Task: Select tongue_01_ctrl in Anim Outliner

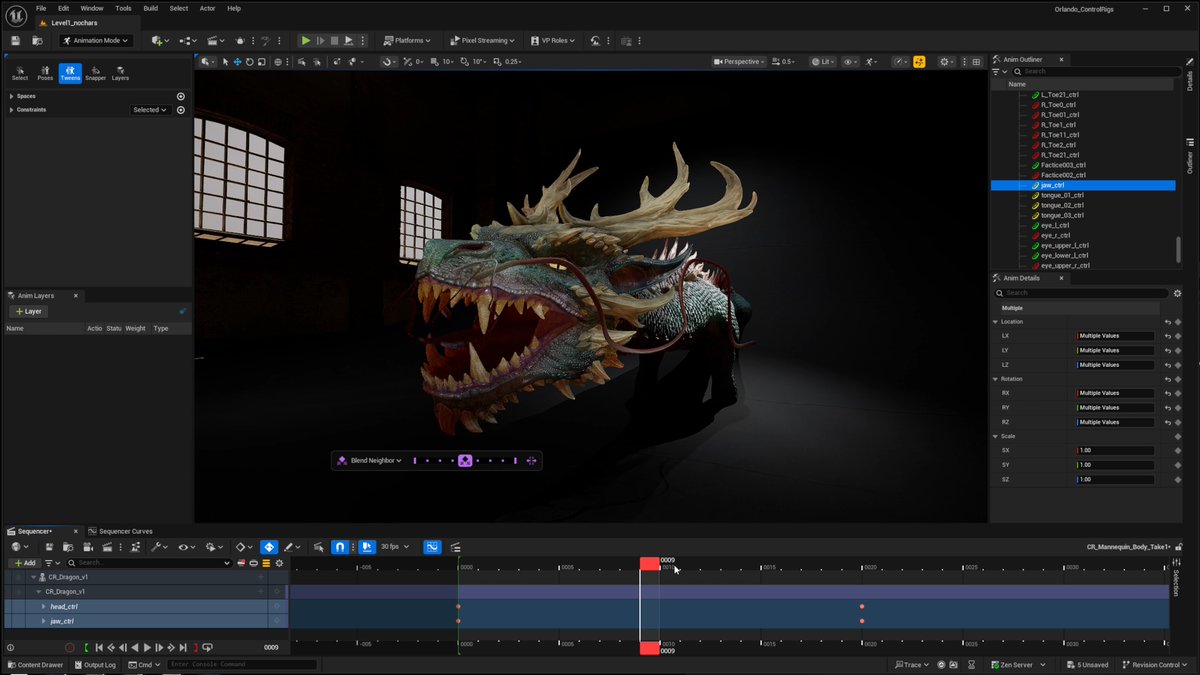Action: click(1062, 195)
